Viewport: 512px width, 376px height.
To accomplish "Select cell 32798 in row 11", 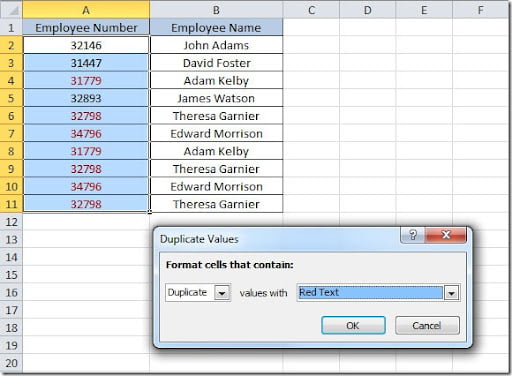I will [x=86, y=204].
